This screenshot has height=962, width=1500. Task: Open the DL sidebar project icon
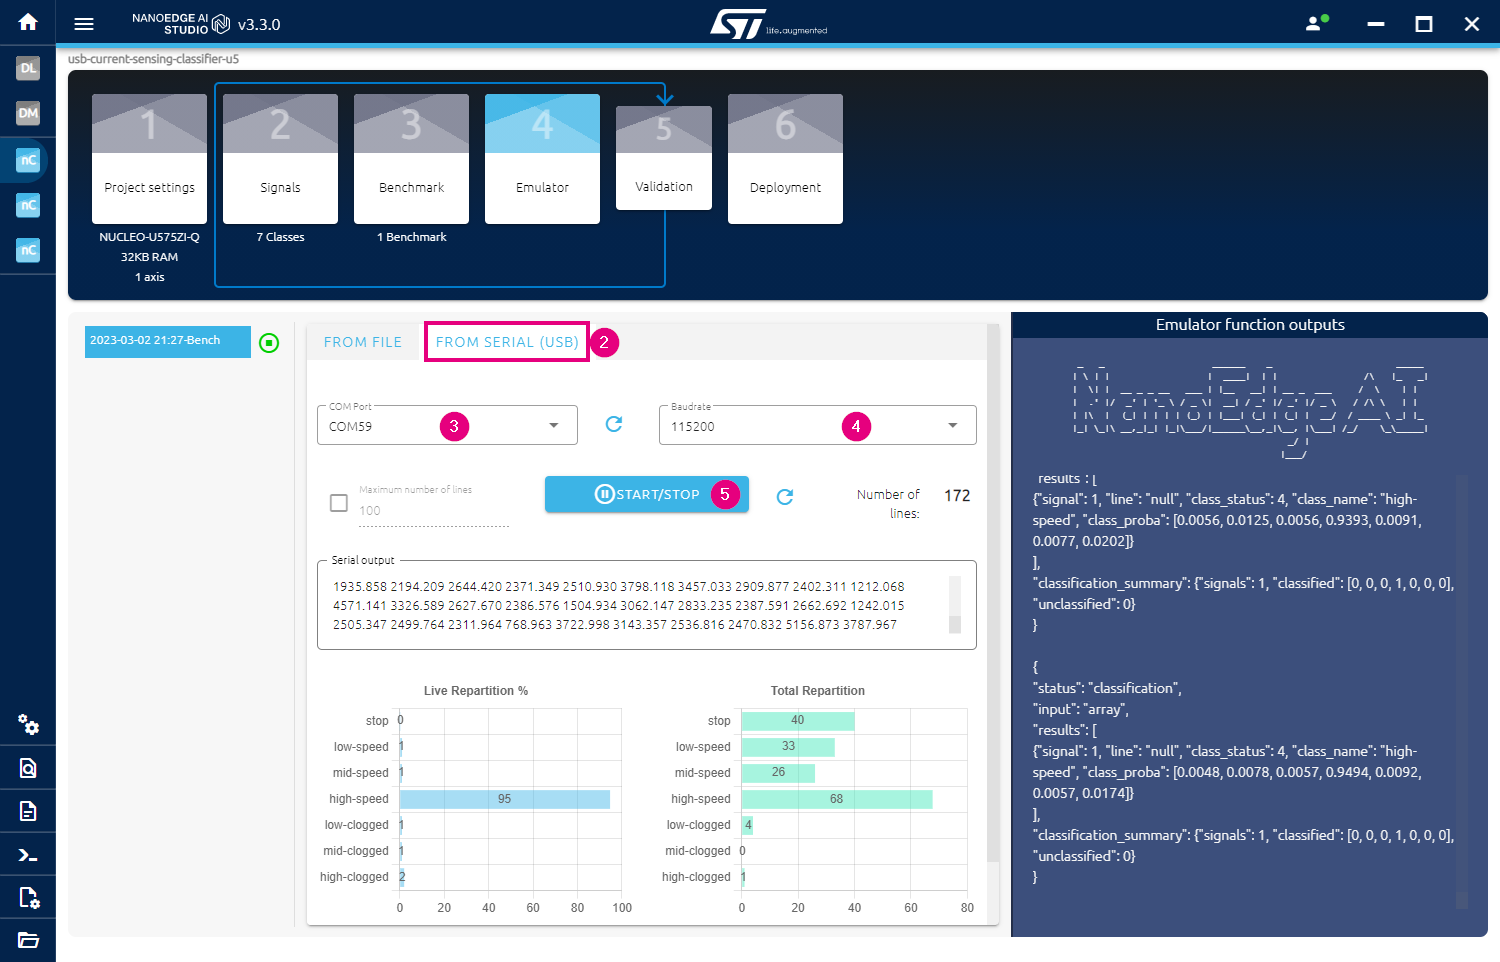pos(28,68)
